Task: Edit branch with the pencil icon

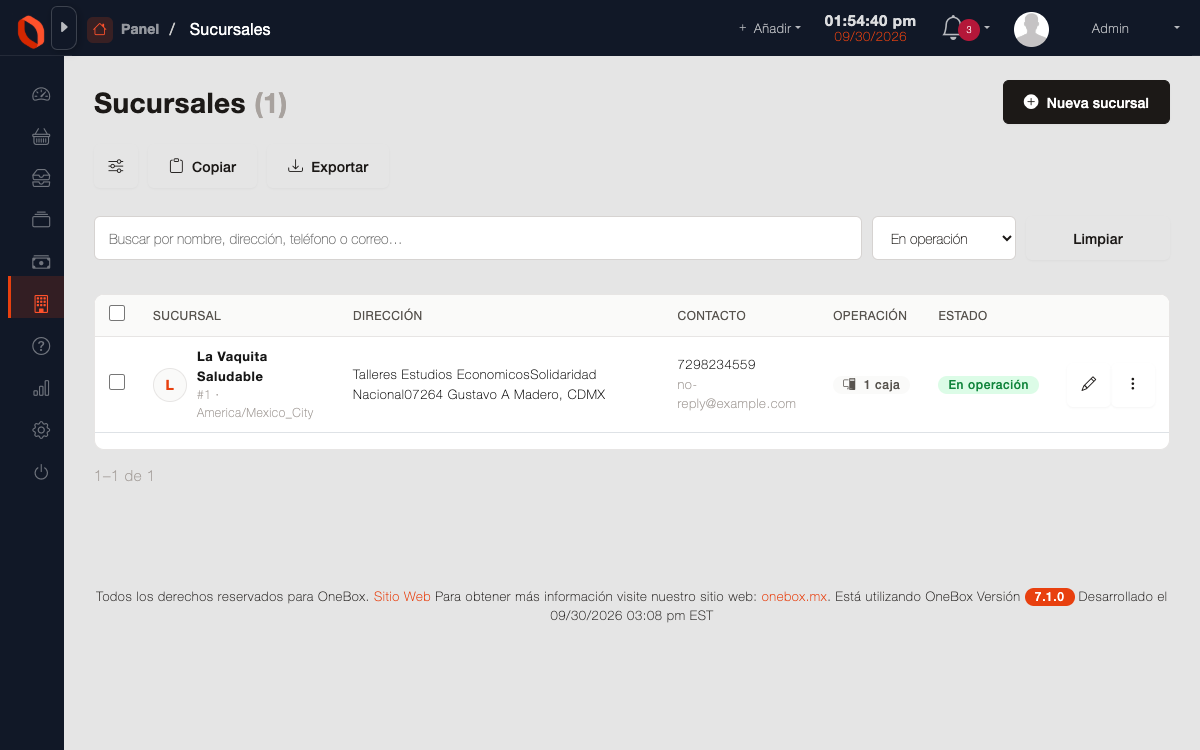Action: pos(1089,384)
